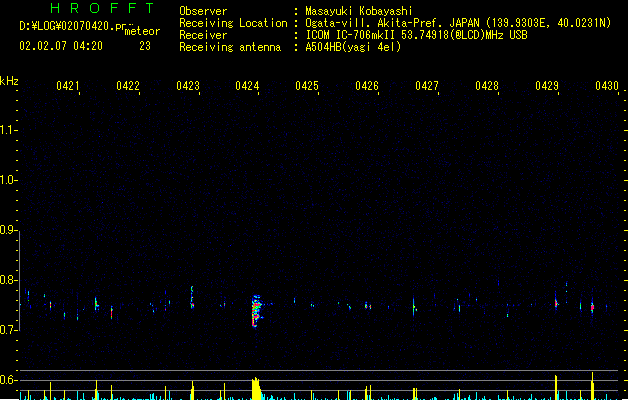Screen dimensions: 629x400
Task: Click the 0.8 kHz axis label
Action: coord(8,280)
